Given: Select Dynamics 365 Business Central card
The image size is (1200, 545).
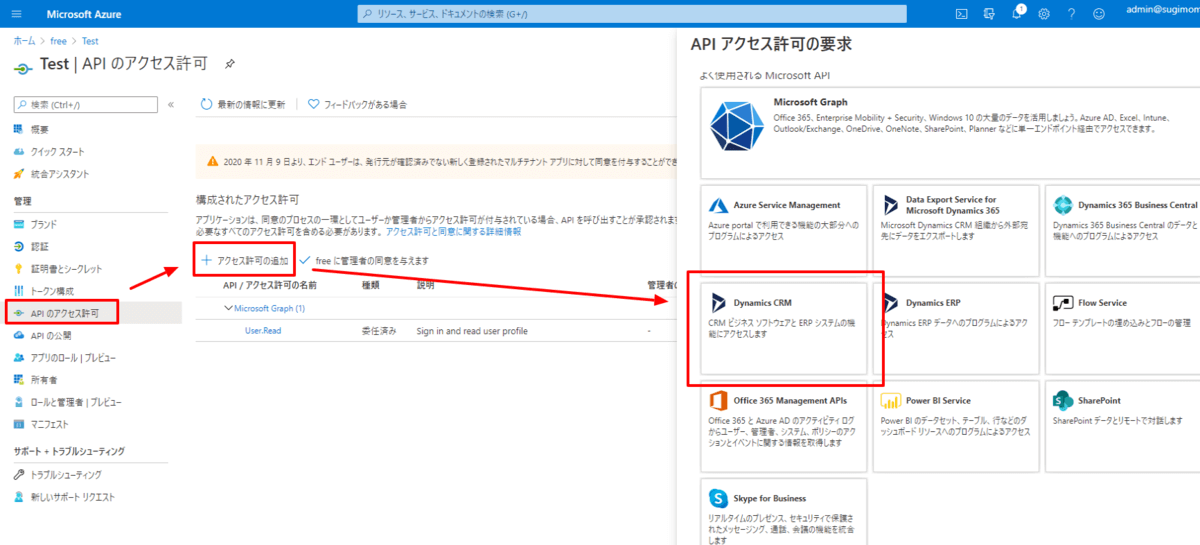Looking at the screenshot, I should (x=1123, y=230).
